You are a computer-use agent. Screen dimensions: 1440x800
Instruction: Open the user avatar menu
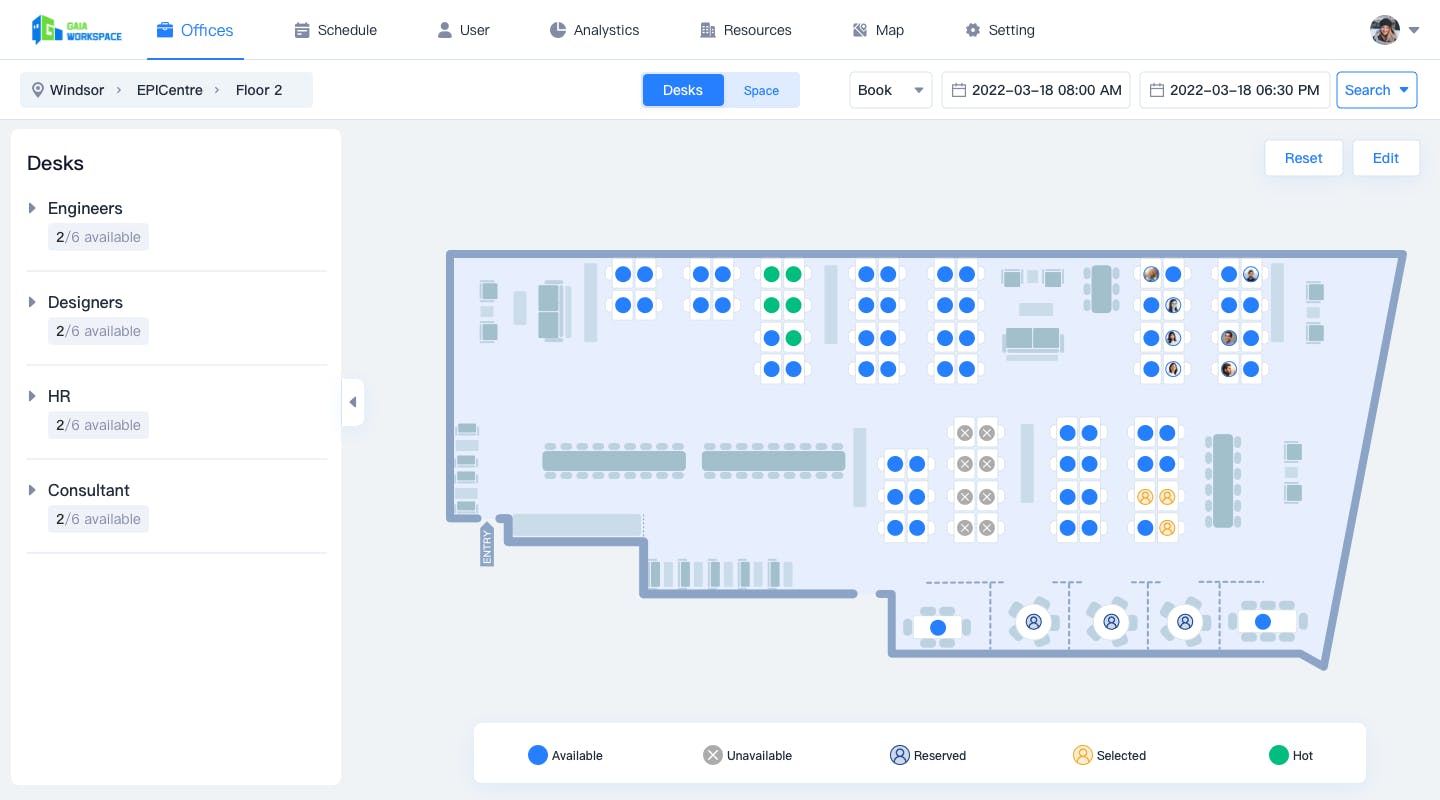(1394, 30)
